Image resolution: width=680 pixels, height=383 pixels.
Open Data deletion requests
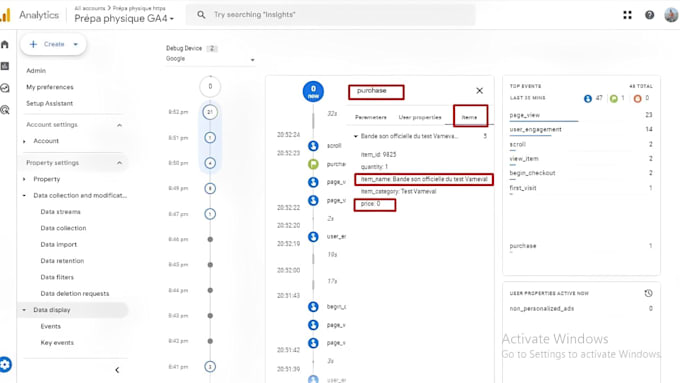point(75,294)
